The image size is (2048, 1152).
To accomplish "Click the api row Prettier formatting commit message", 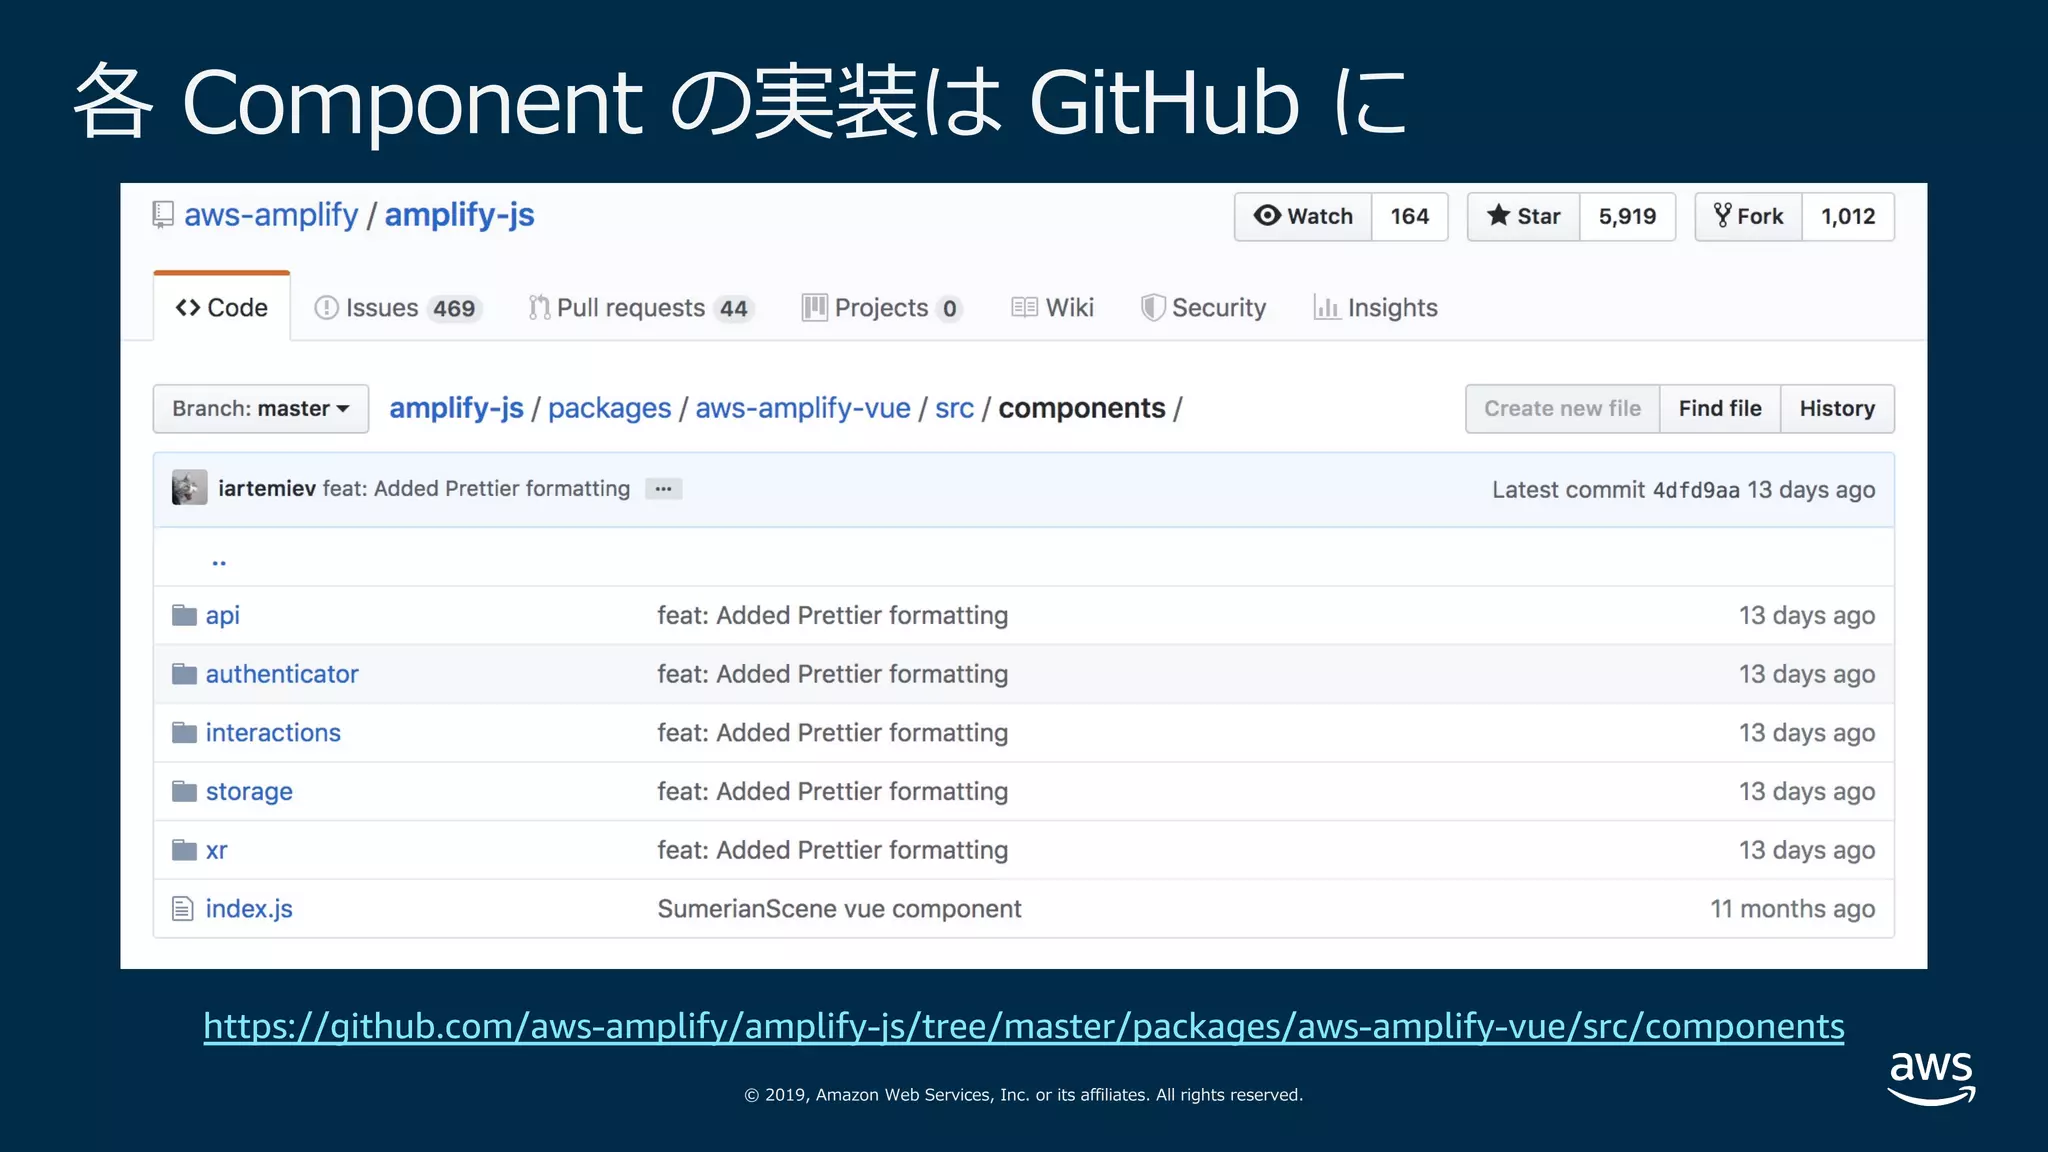I will [x=832, y=616].
